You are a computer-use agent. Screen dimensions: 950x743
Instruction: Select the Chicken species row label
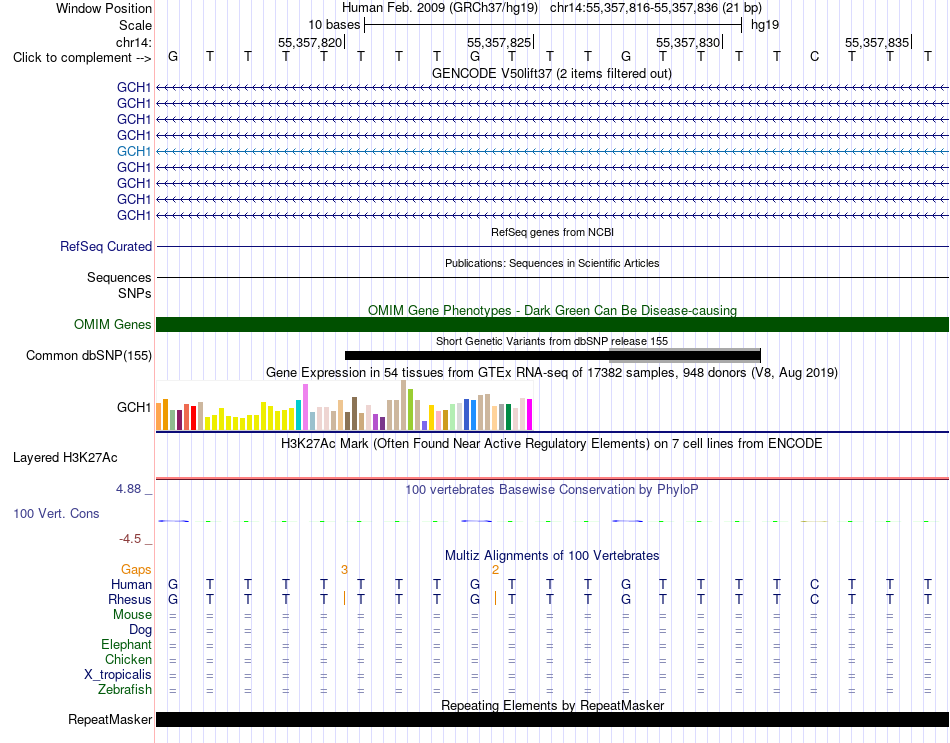[x=128, y=659]
